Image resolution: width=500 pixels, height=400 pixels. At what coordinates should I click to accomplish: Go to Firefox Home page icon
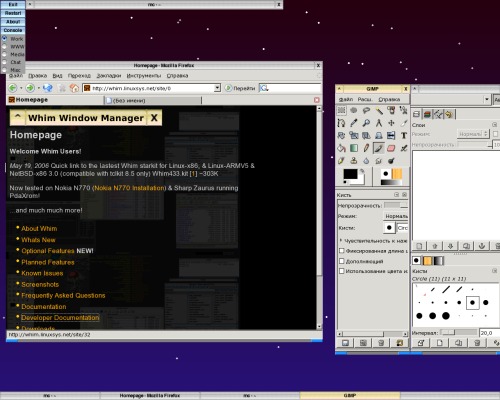(x=74, y=88)
